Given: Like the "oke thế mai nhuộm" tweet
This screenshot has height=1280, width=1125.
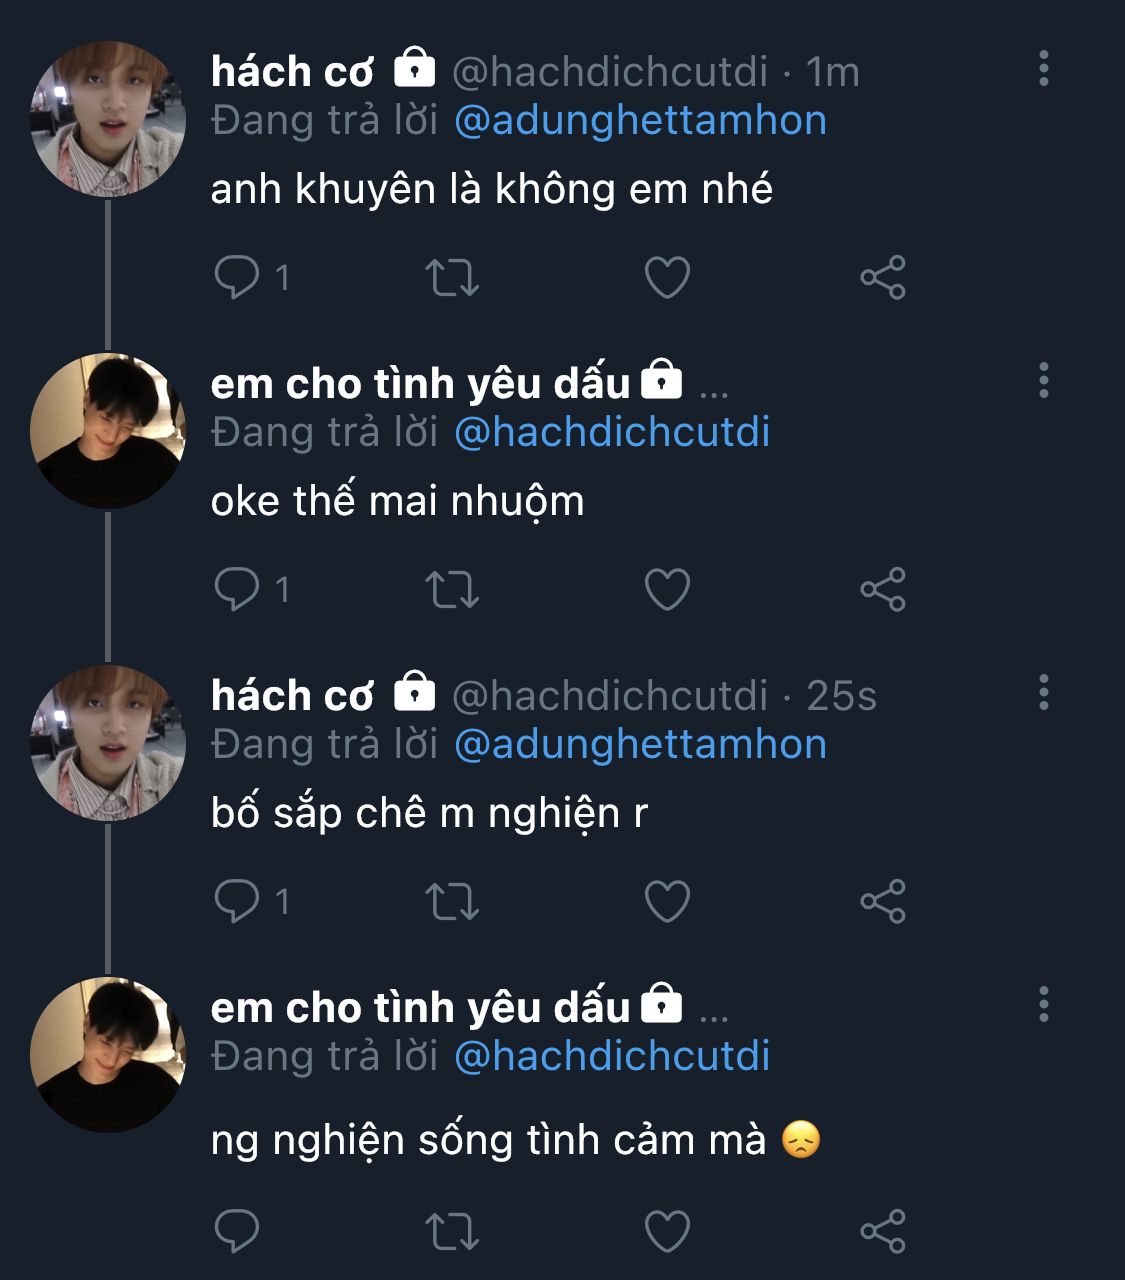Looking at the screenshot, I should coord(667,589).
